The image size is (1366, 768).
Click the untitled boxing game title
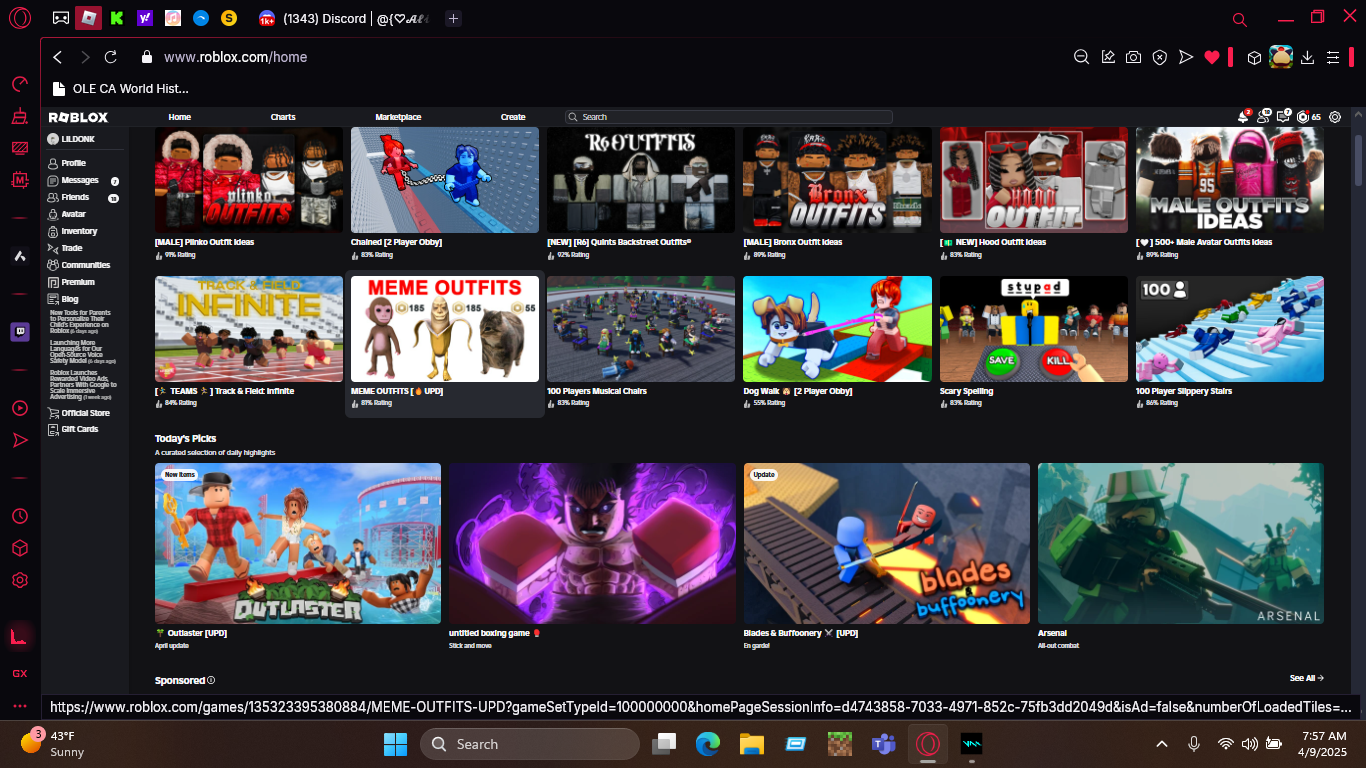493,633
